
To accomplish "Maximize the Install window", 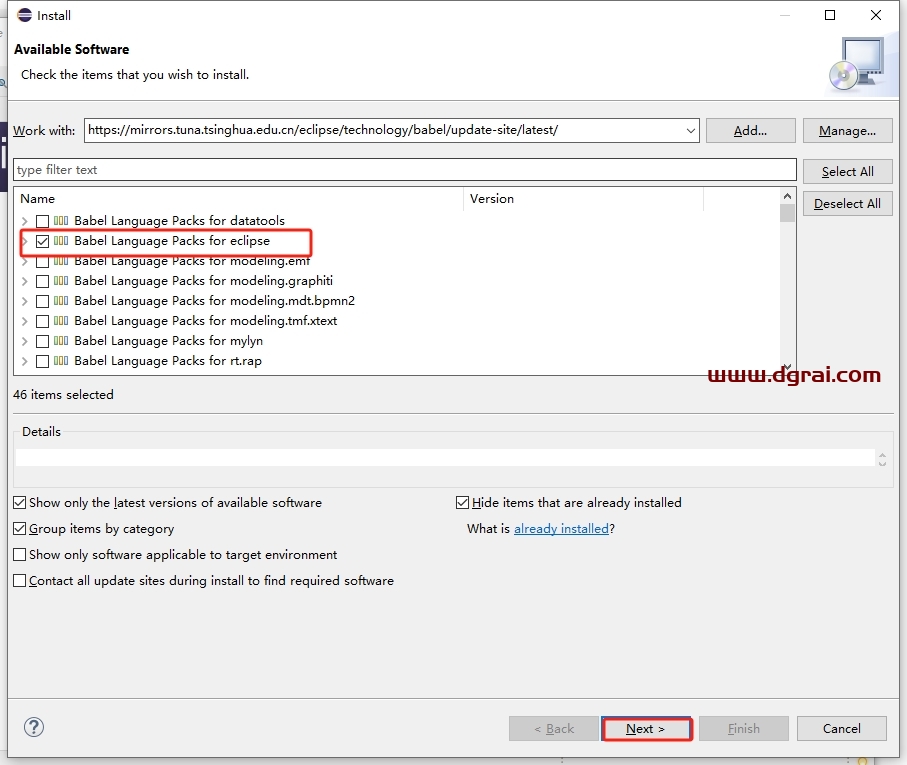I will point(830,15).
